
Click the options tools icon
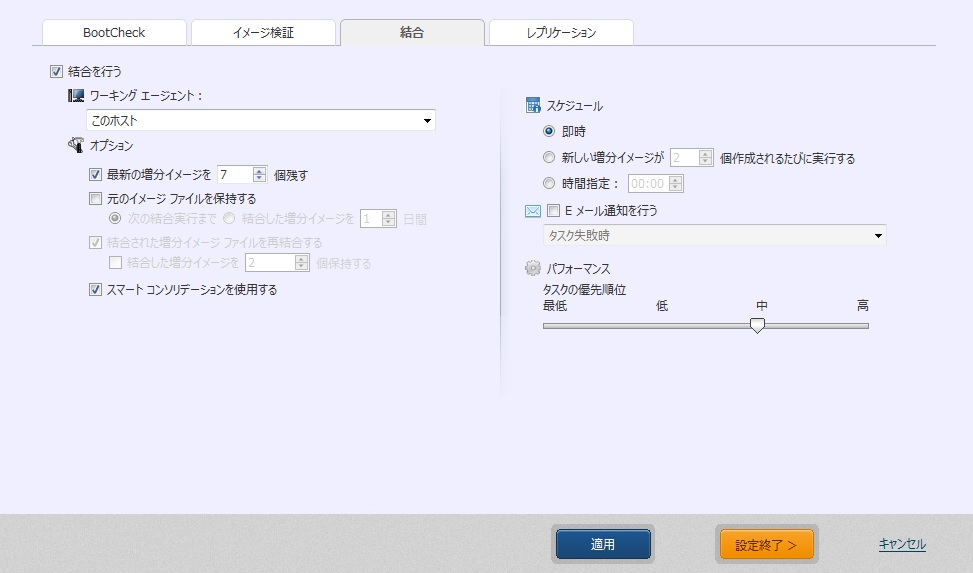76,145
